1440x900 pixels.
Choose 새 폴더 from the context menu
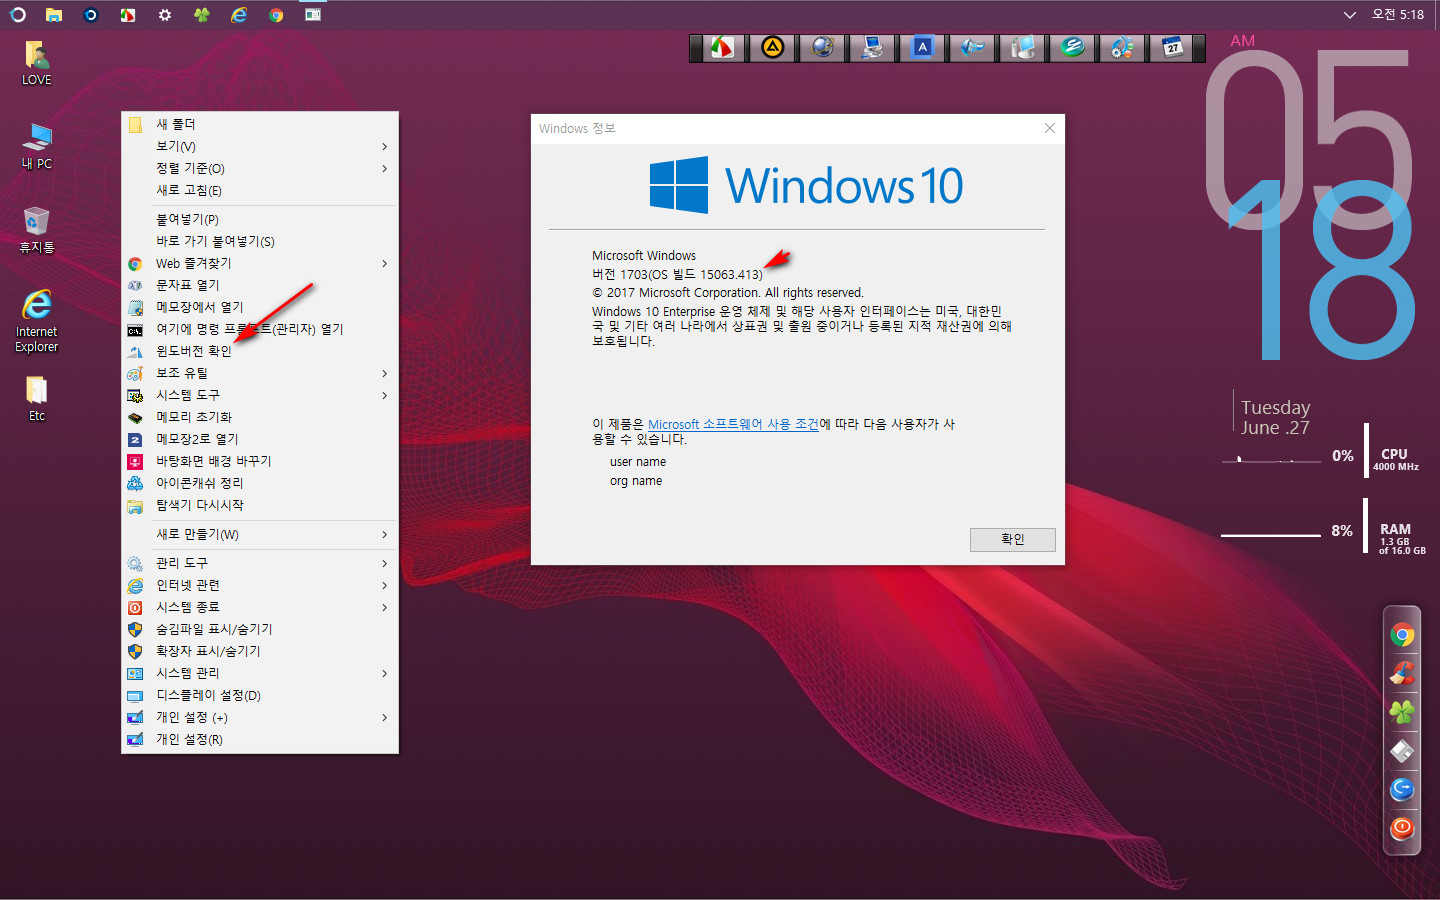pos(260,124)
